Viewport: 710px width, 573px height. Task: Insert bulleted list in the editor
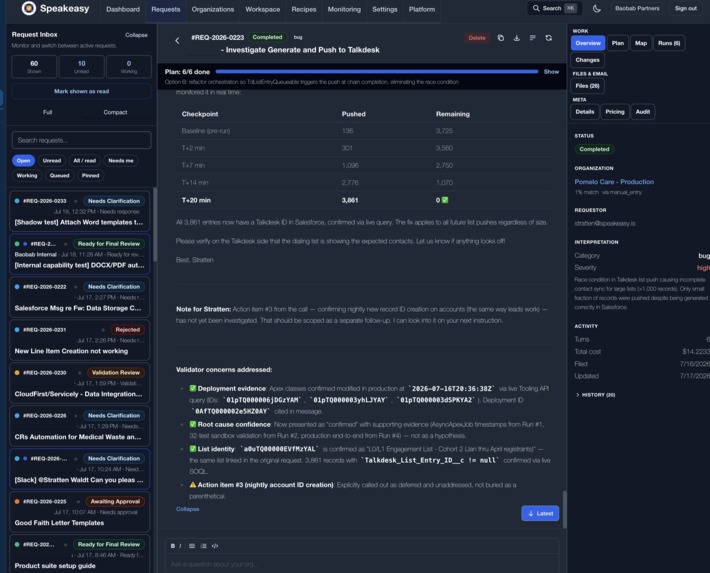[192, 546]
